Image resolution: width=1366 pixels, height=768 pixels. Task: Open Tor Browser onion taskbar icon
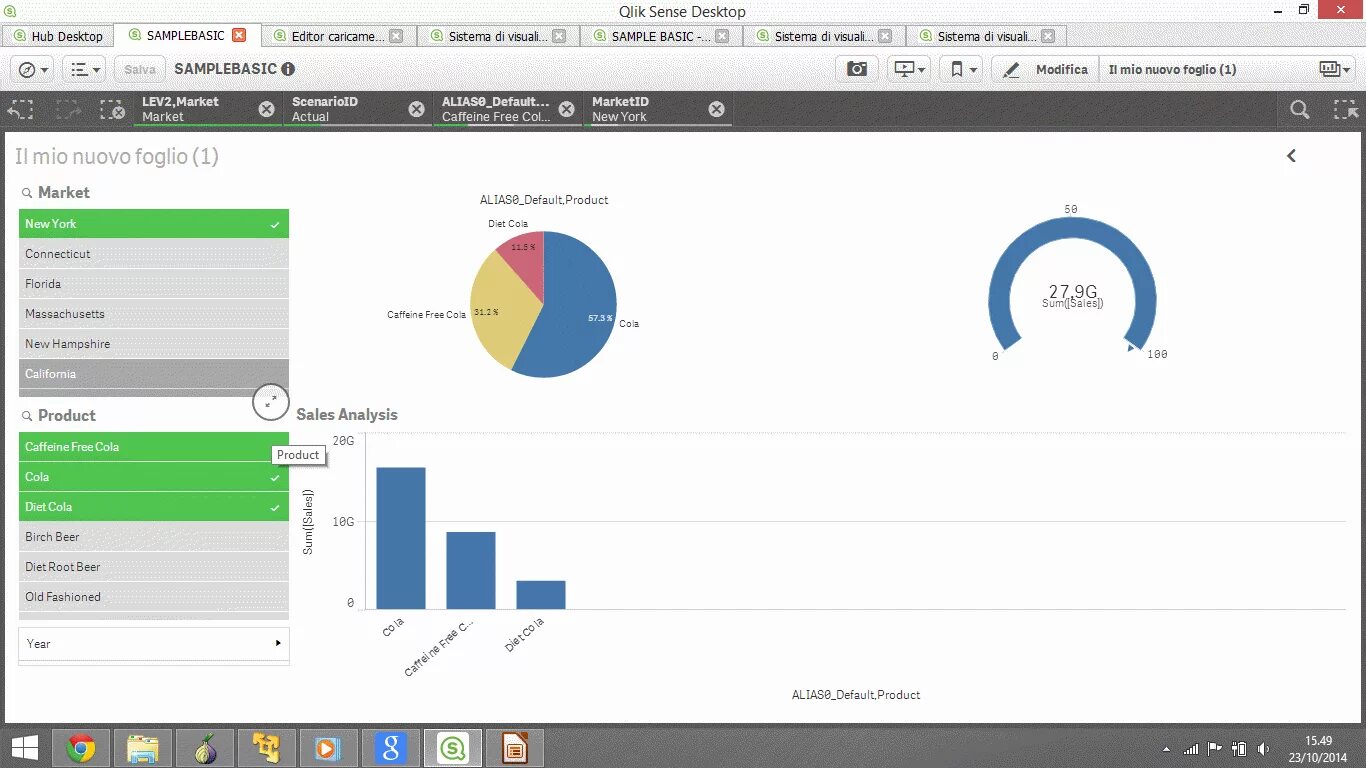click(205, 748)
